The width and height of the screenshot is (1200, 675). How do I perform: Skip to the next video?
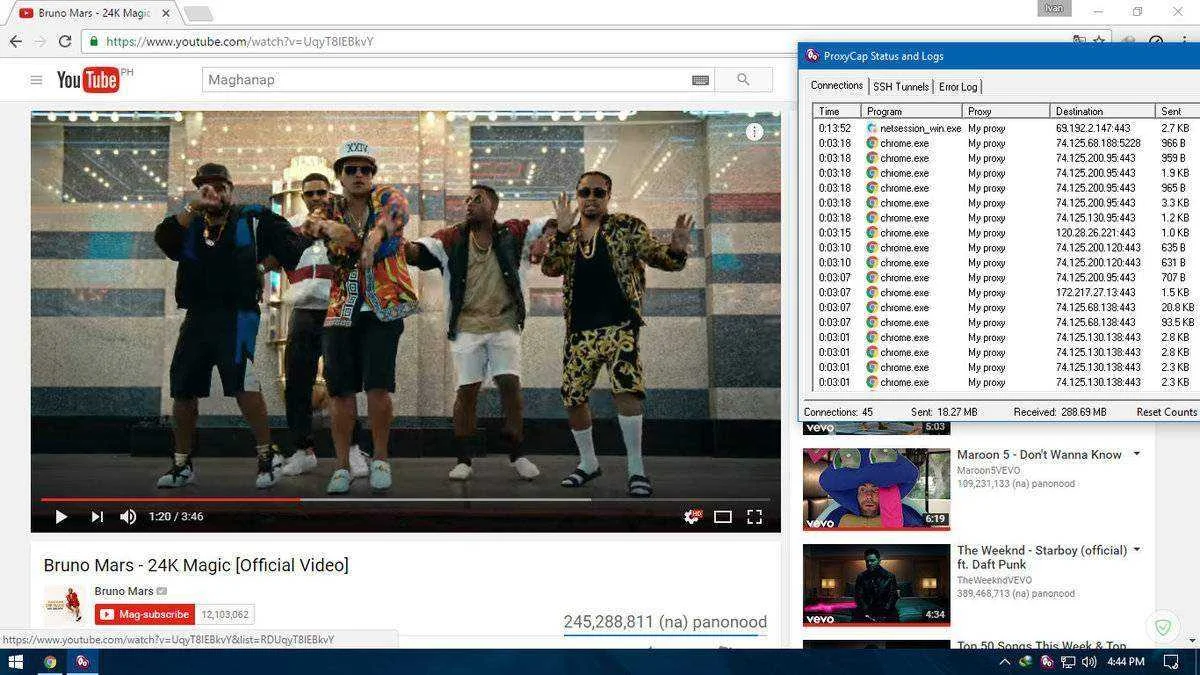click(x=97, y=517)
